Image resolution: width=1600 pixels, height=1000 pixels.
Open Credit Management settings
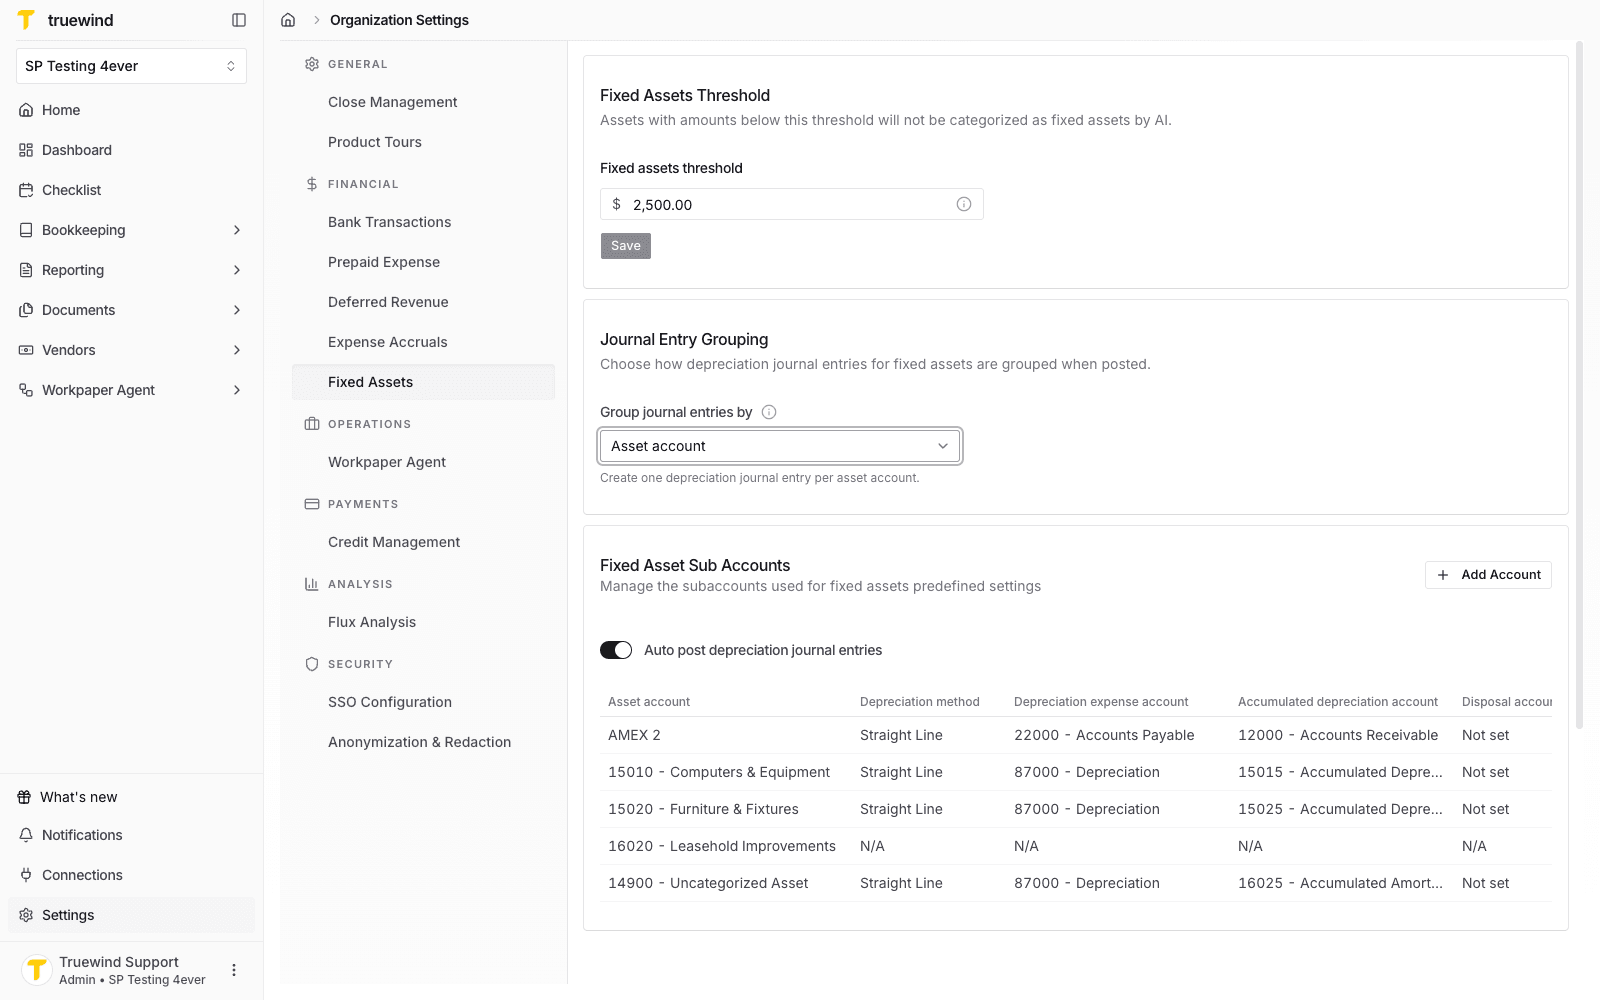(423, 542)
